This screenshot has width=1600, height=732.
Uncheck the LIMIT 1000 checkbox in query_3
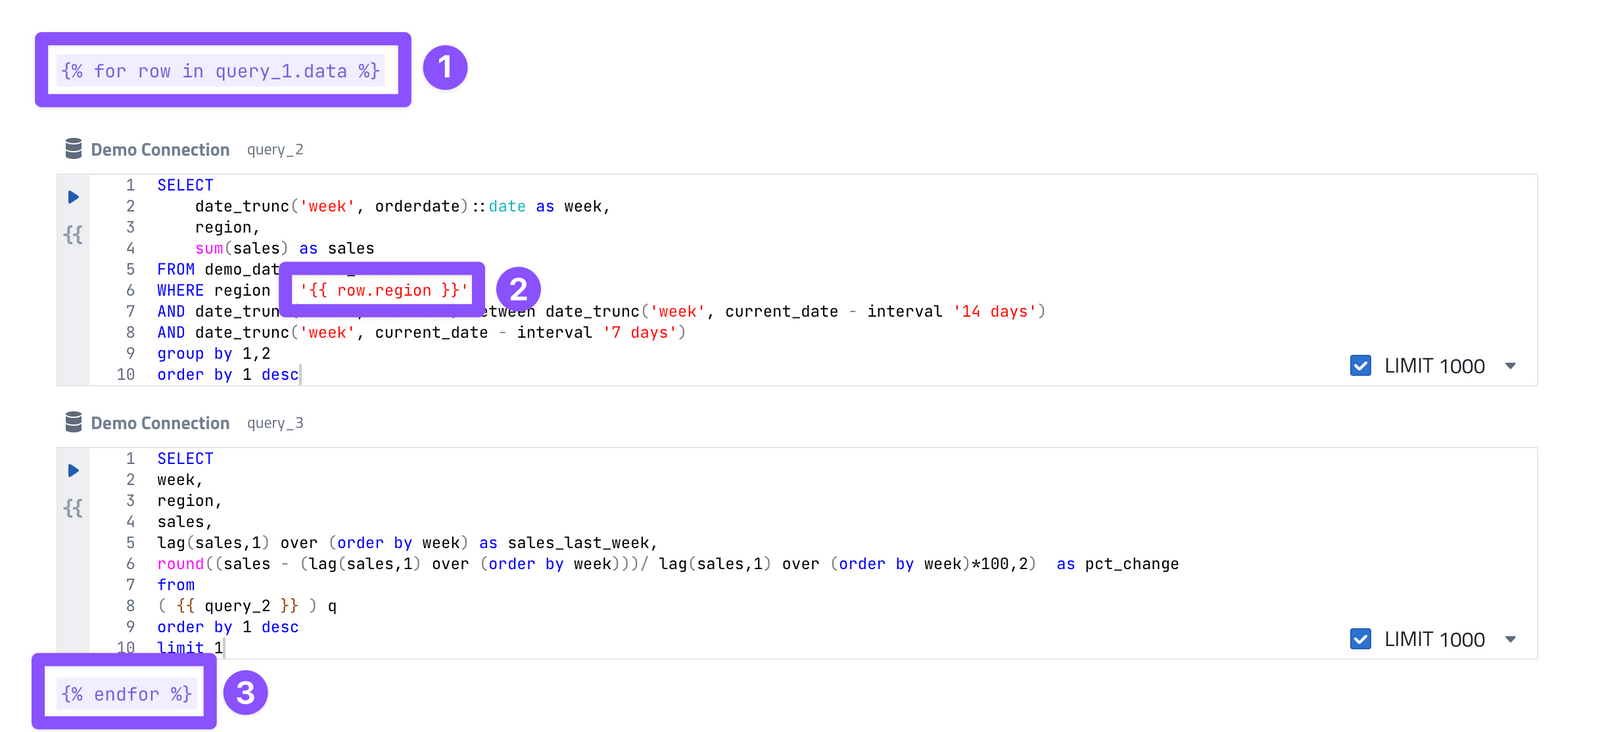[1360, 639]
